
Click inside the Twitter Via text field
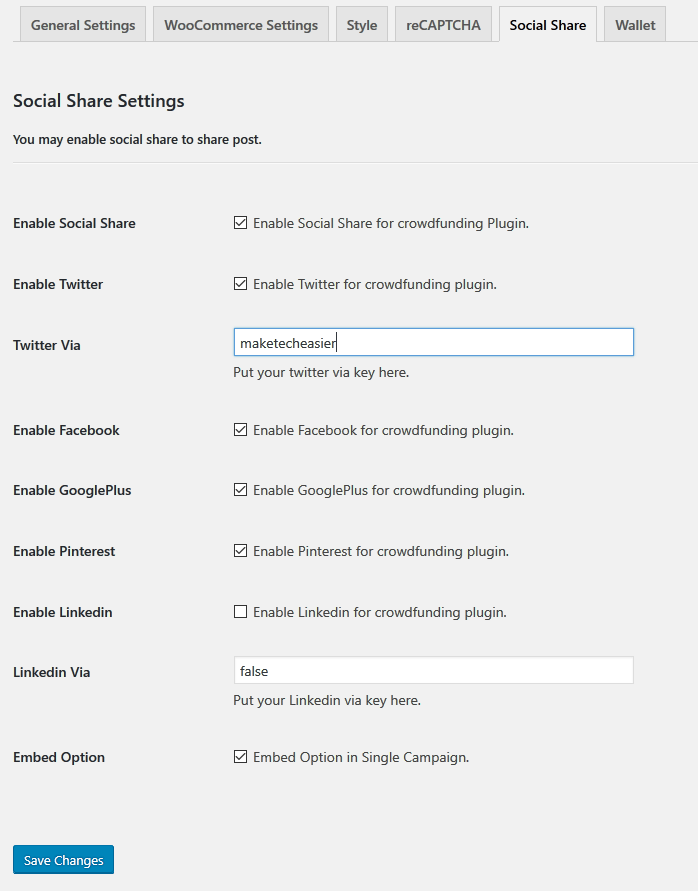tap(433, 341)
